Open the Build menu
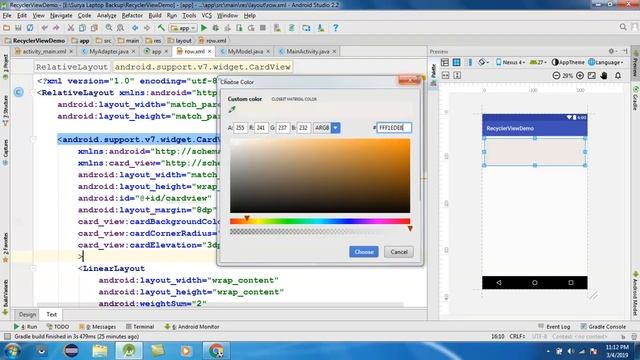The height and width of the screenshot is (360, 640). 155,16
